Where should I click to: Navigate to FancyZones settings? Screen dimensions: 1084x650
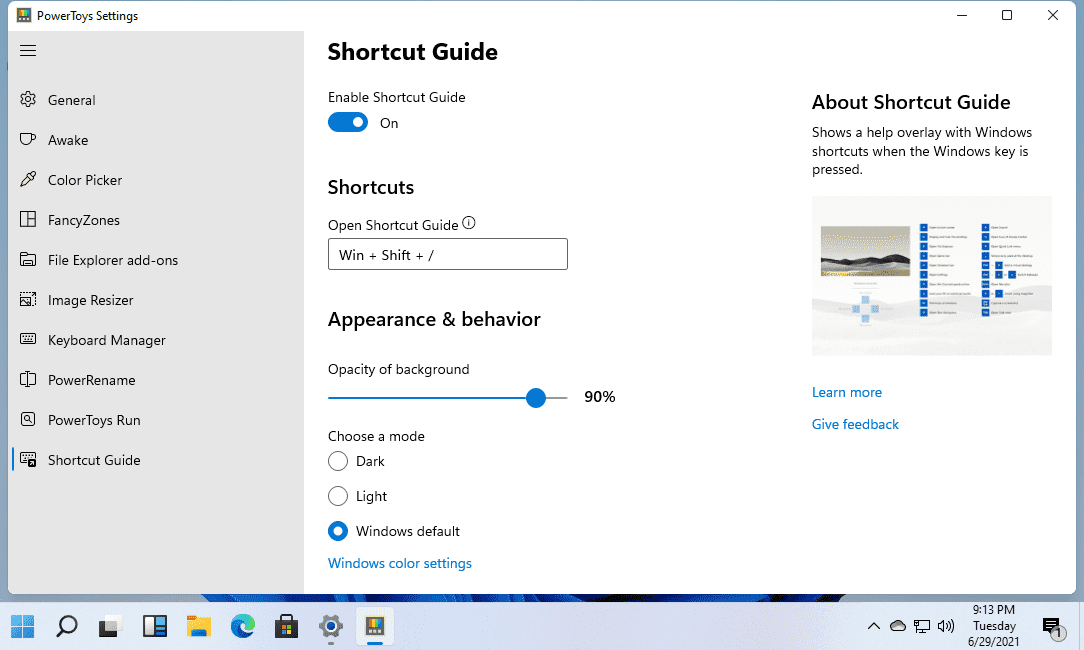[158, 220]
